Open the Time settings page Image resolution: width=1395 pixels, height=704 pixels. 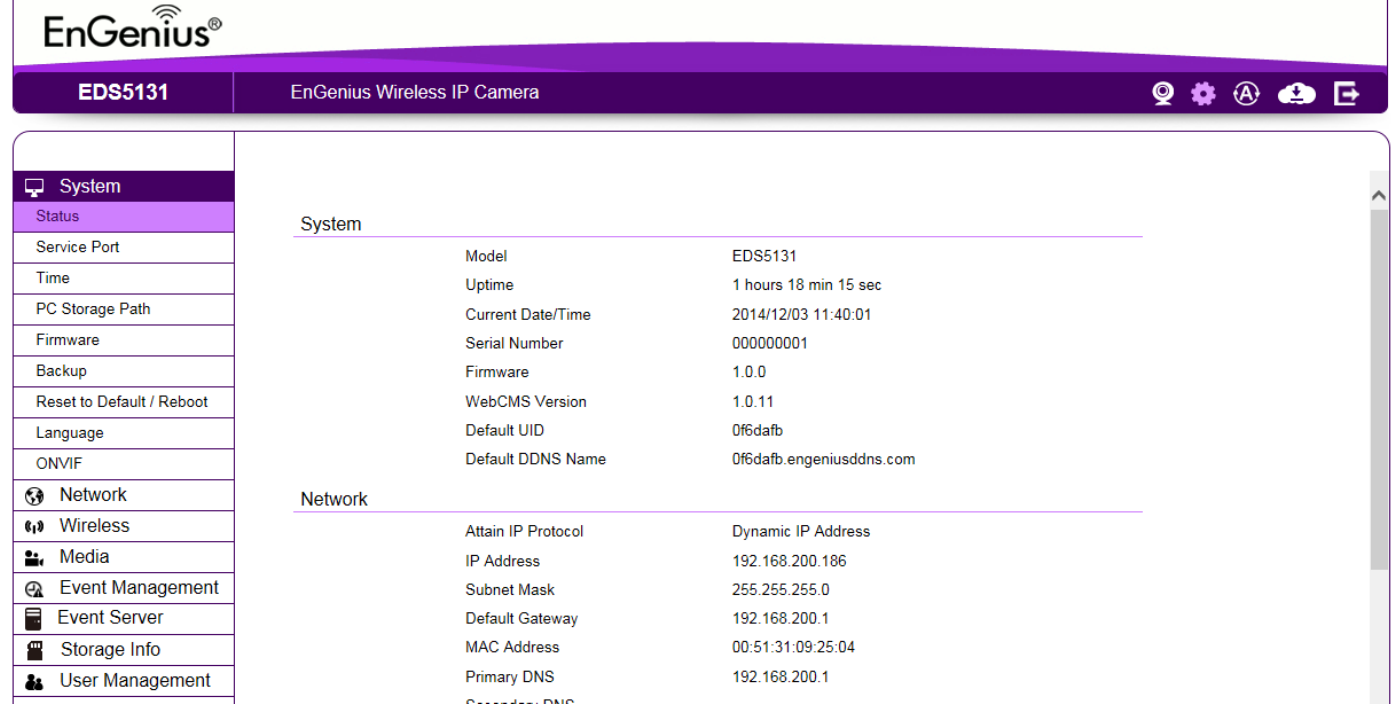124,279
